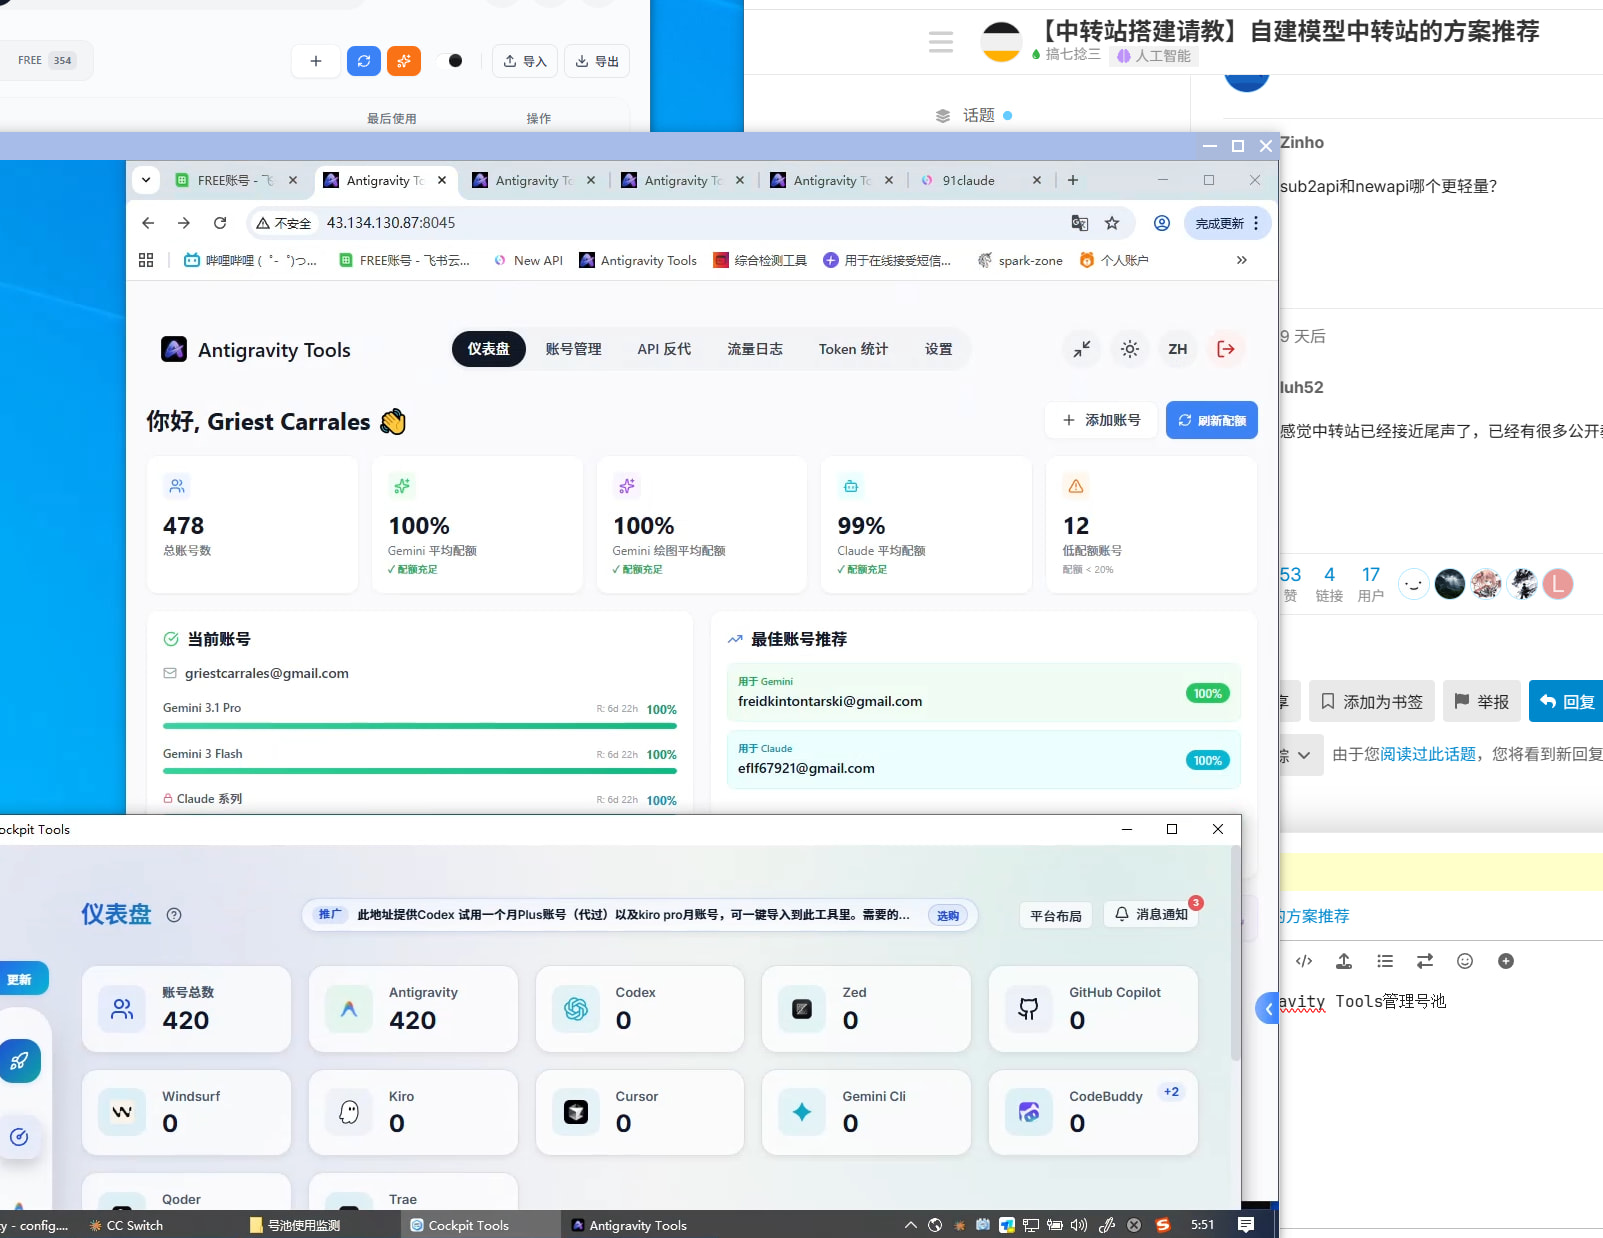Screen dimensions: 1603x1238
Task: Click the 刷新配额 button
Action: click(1212, 420)
